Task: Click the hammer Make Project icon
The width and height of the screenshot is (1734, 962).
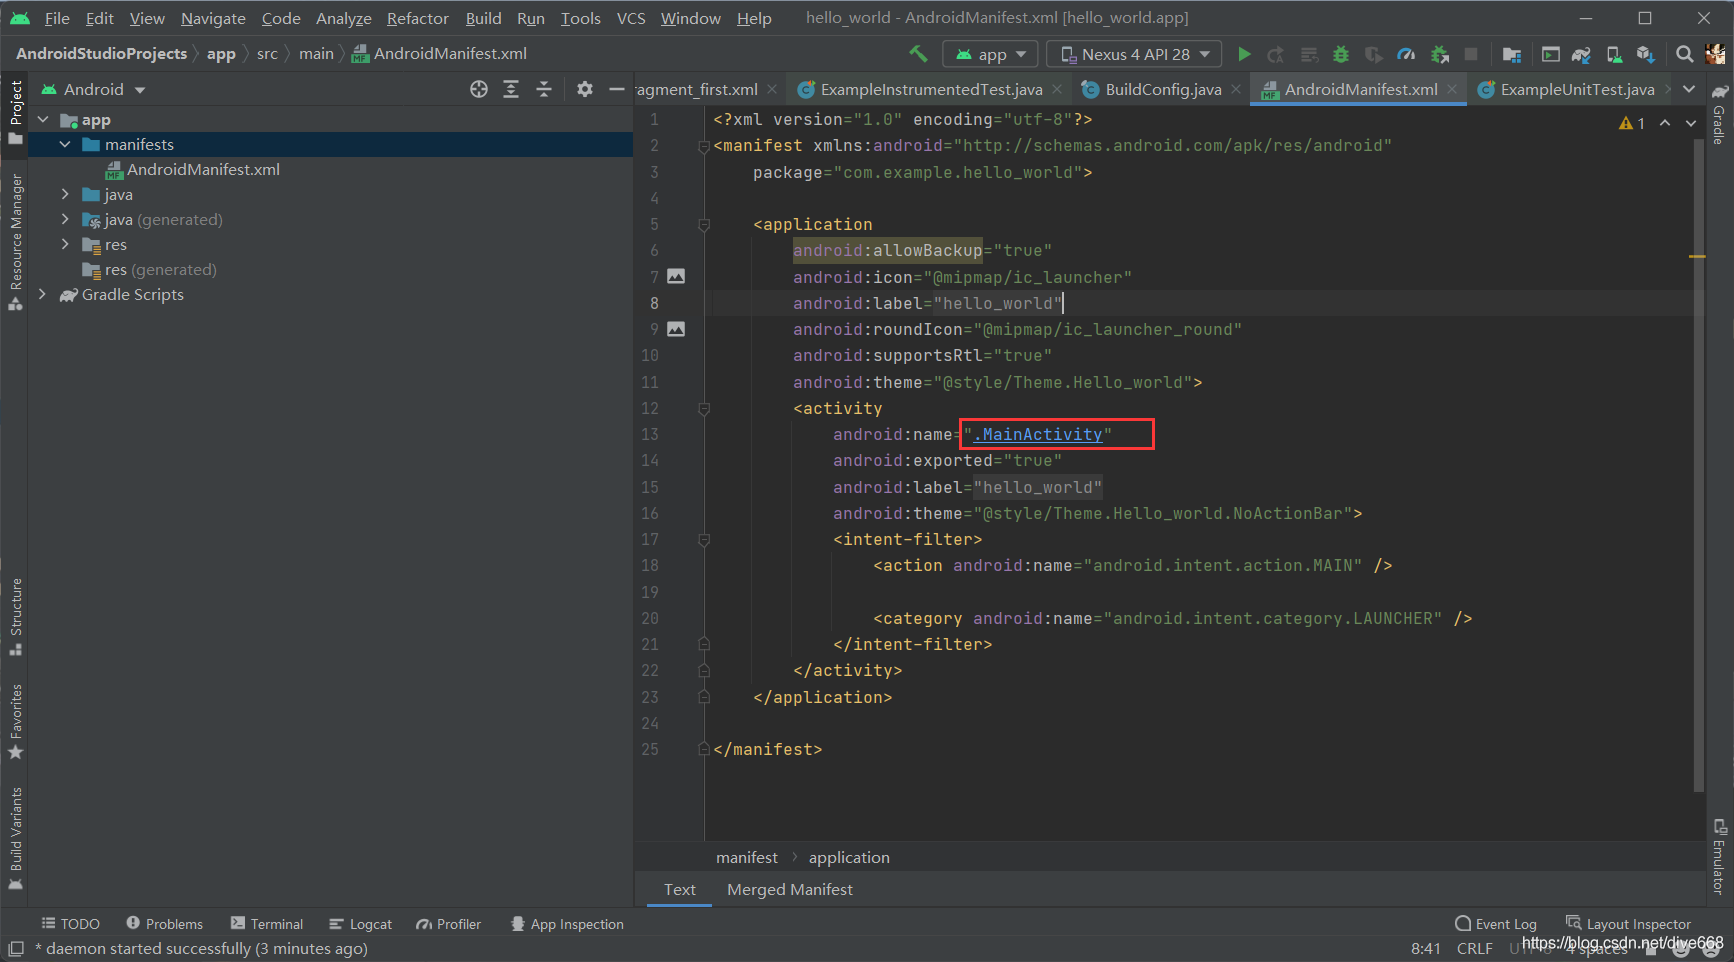Action: pos(918,54)
